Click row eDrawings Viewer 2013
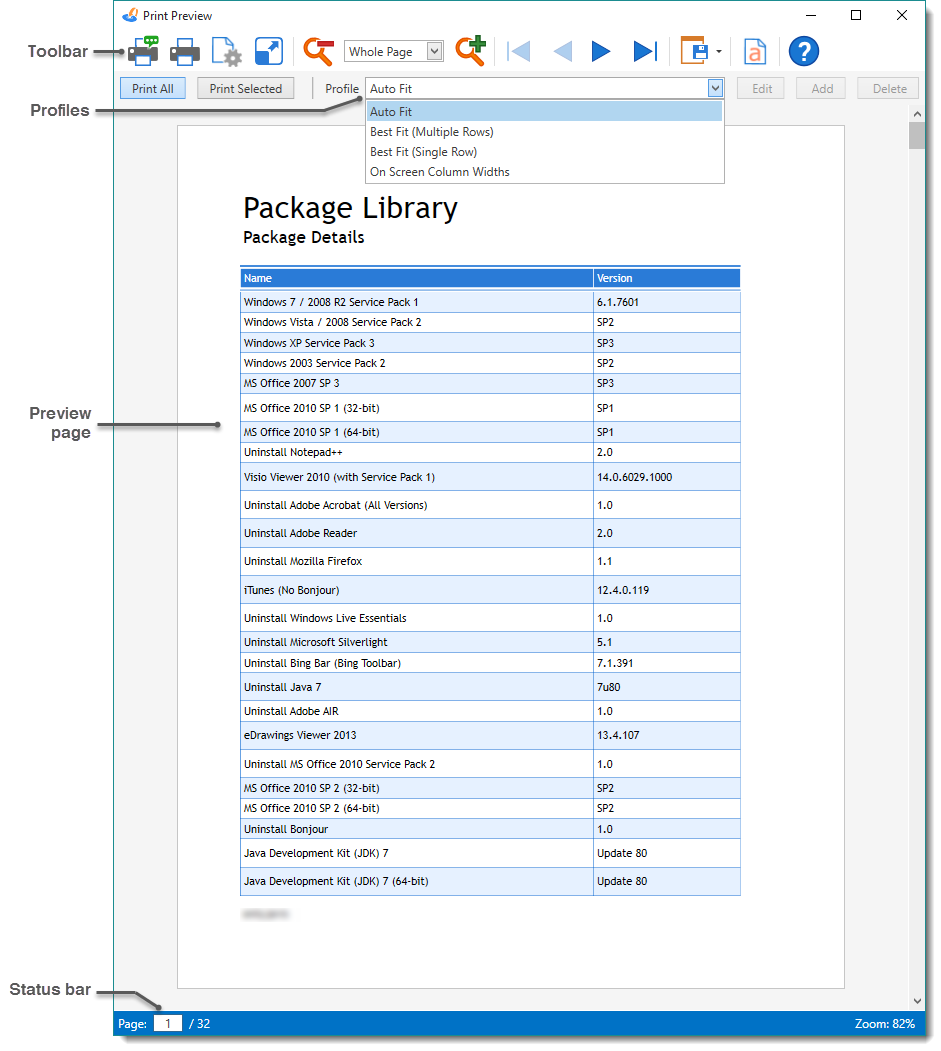The width and height of the screenshot is (941, 1051). pyautogui.click(x=490, y=735)
